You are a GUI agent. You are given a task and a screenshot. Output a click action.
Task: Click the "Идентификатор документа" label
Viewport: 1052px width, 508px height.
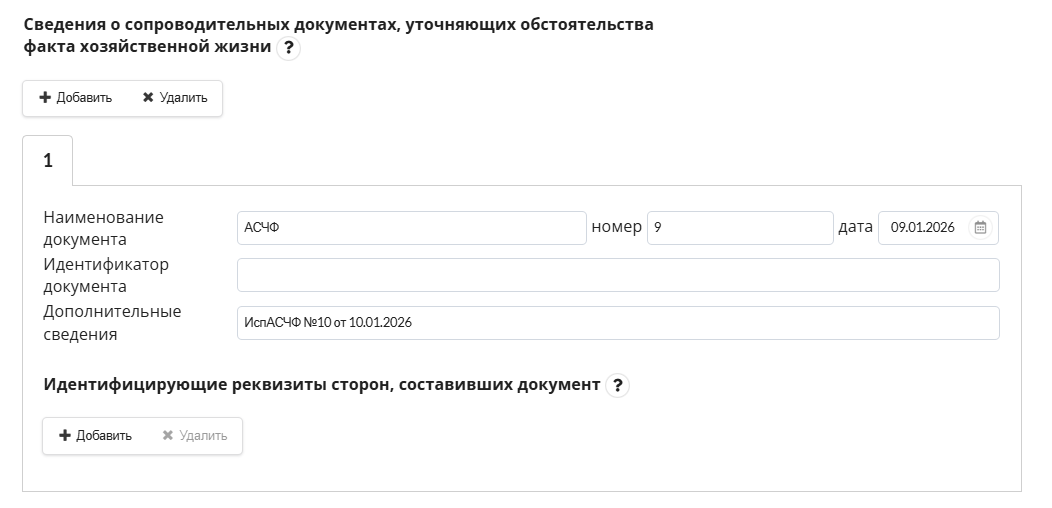pos(106,275)
